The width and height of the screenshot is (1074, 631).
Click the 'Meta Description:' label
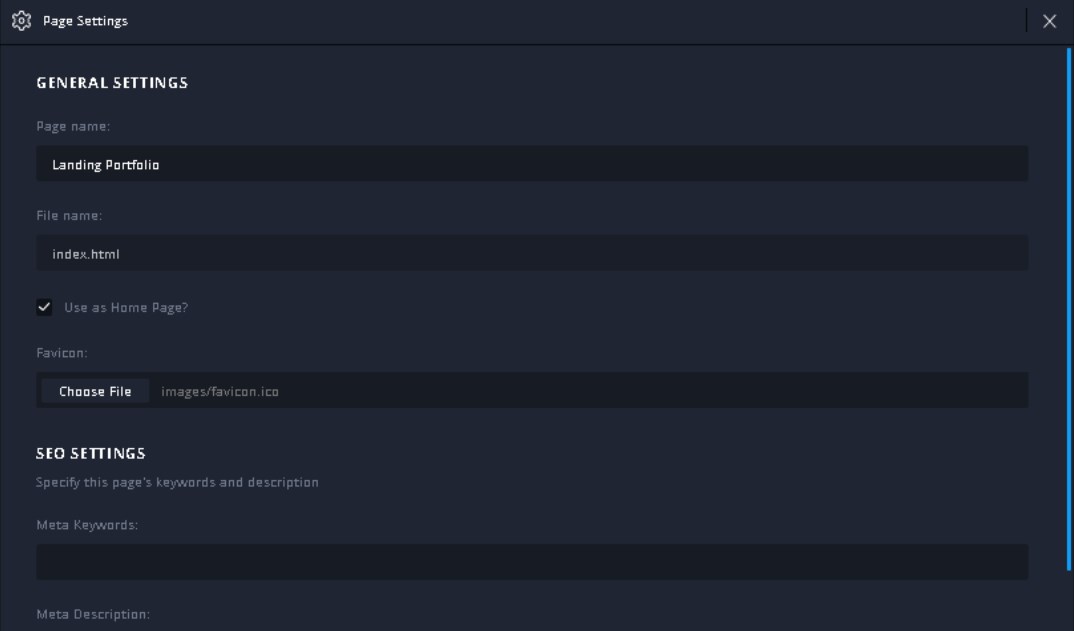pos(93,614)
